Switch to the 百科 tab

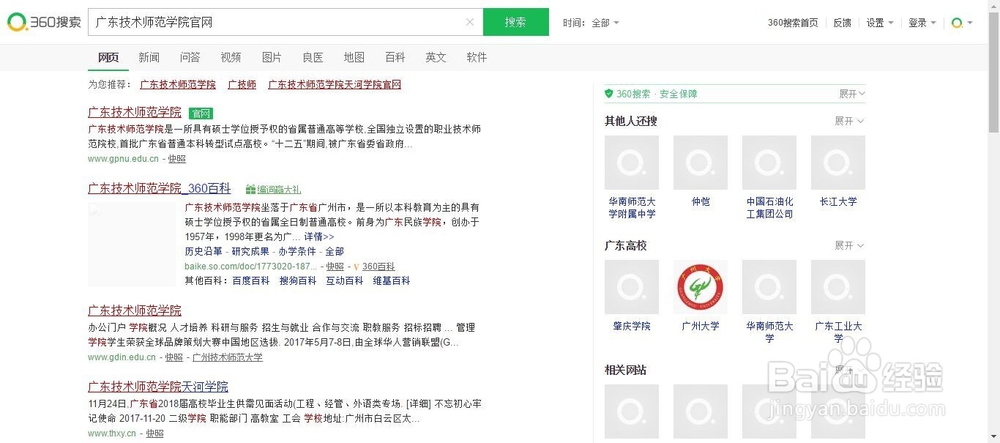395,57
